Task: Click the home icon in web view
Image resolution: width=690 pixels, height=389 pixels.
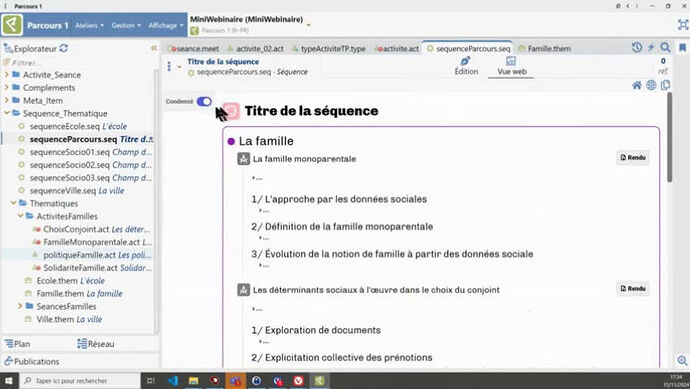Action: tap(637, 85)
